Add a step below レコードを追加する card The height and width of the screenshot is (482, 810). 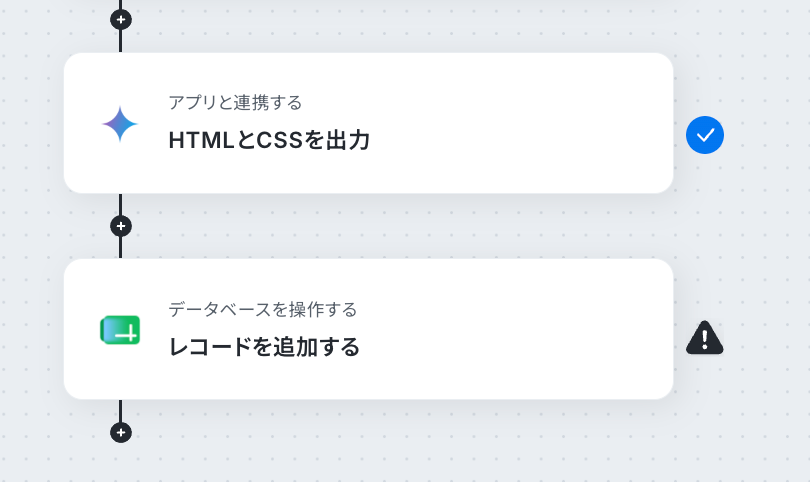coord(121,432)
